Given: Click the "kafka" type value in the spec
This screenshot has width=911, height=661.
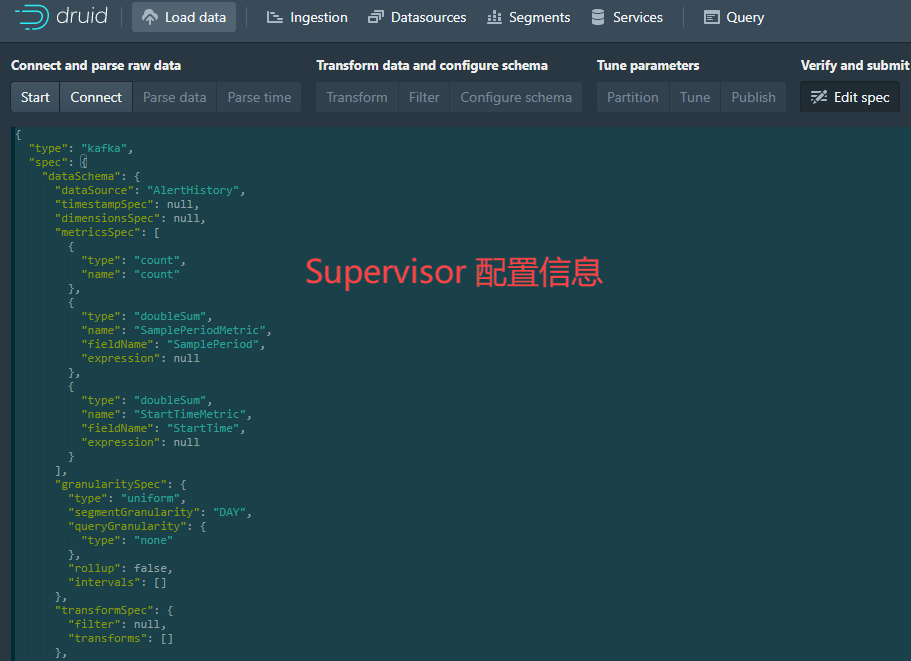Looking at the screenshot, I should tap(104, 148).
